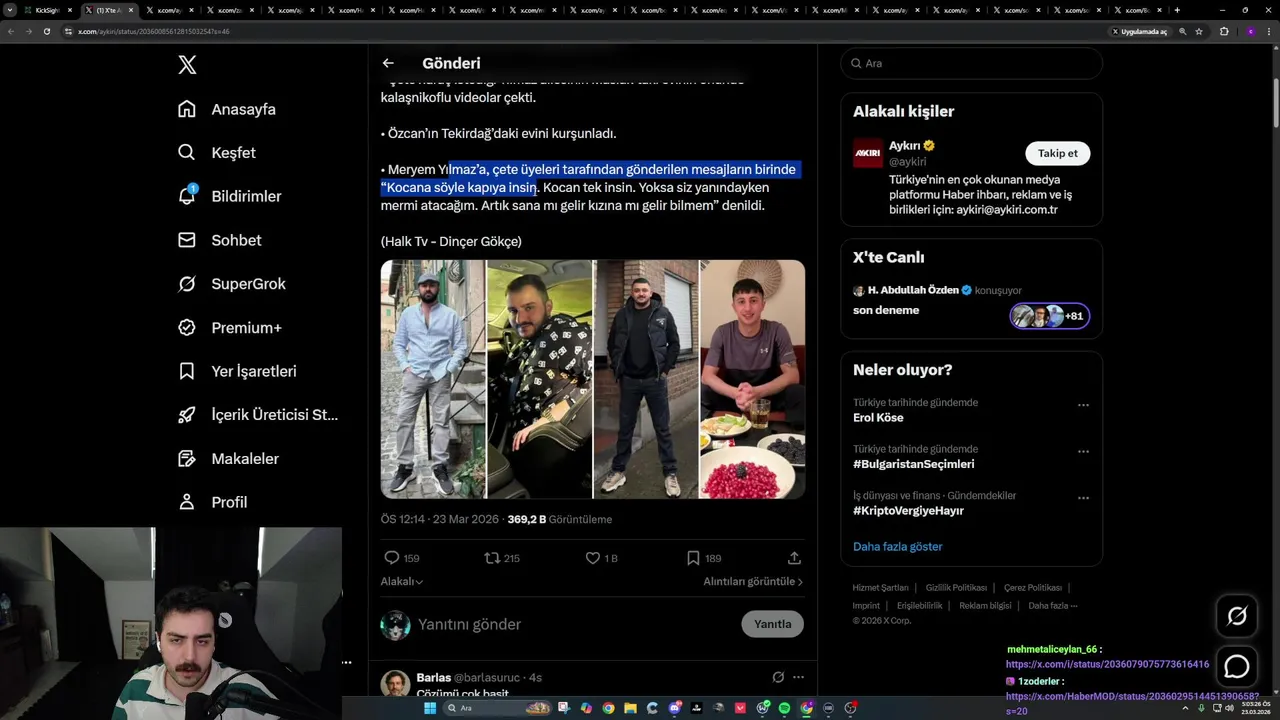The width and height of the screenshot is (1280, 720).
Task: Open a new browser tab
Action: tap(1177, 10)
